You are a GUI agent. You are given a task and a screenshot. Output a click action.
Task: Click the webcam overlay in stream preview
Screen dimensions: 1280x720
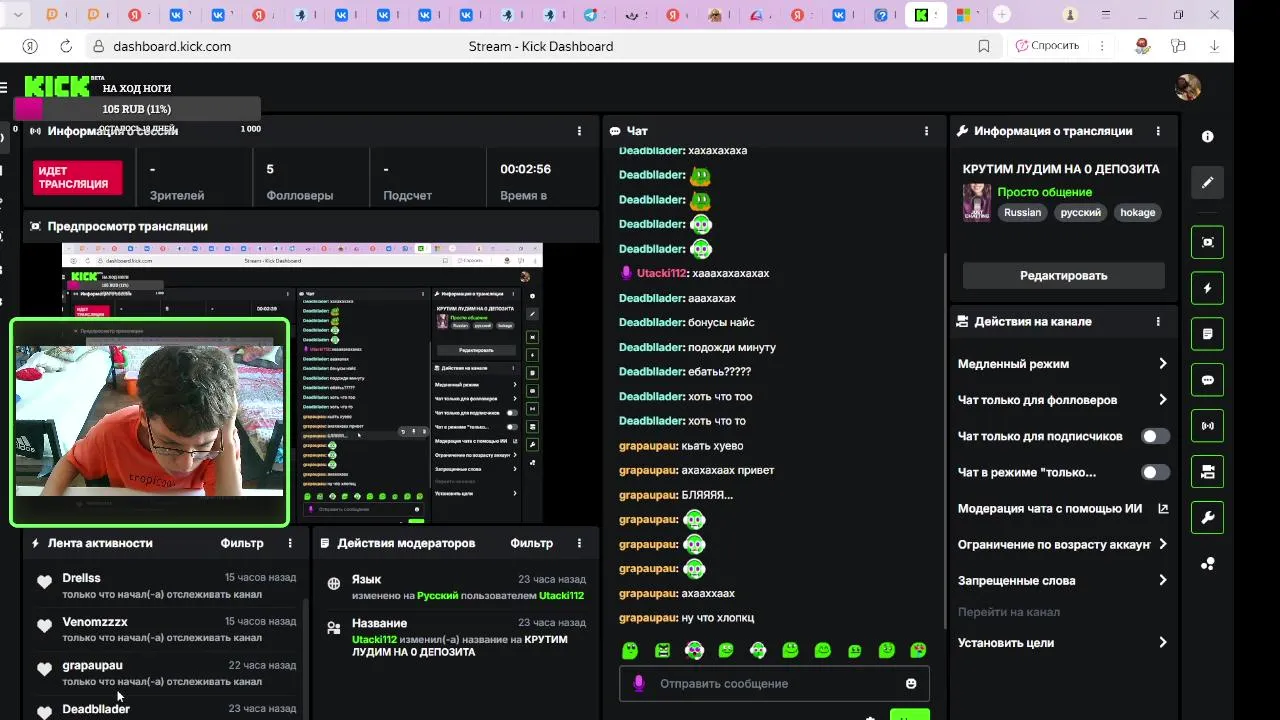click(149, 422)
